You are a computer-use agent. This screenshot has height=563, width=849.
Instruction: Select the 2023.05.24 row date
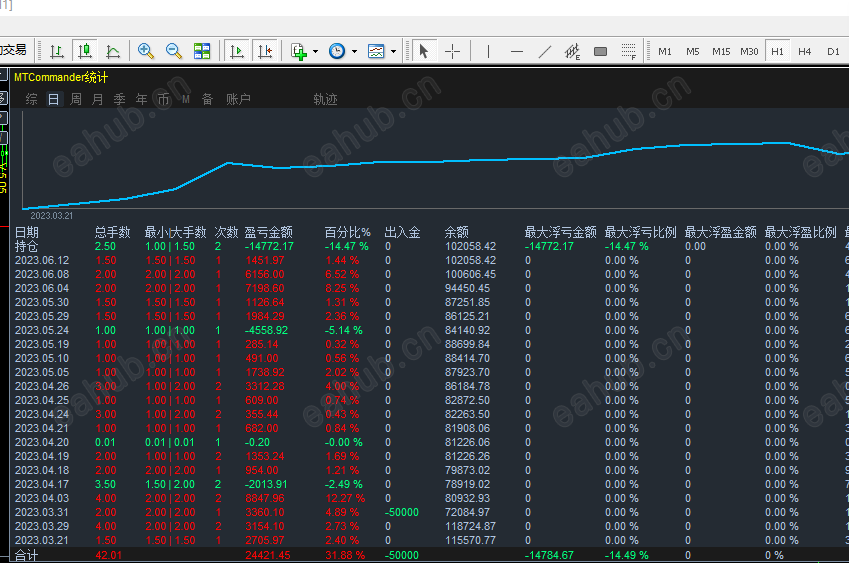42,330
